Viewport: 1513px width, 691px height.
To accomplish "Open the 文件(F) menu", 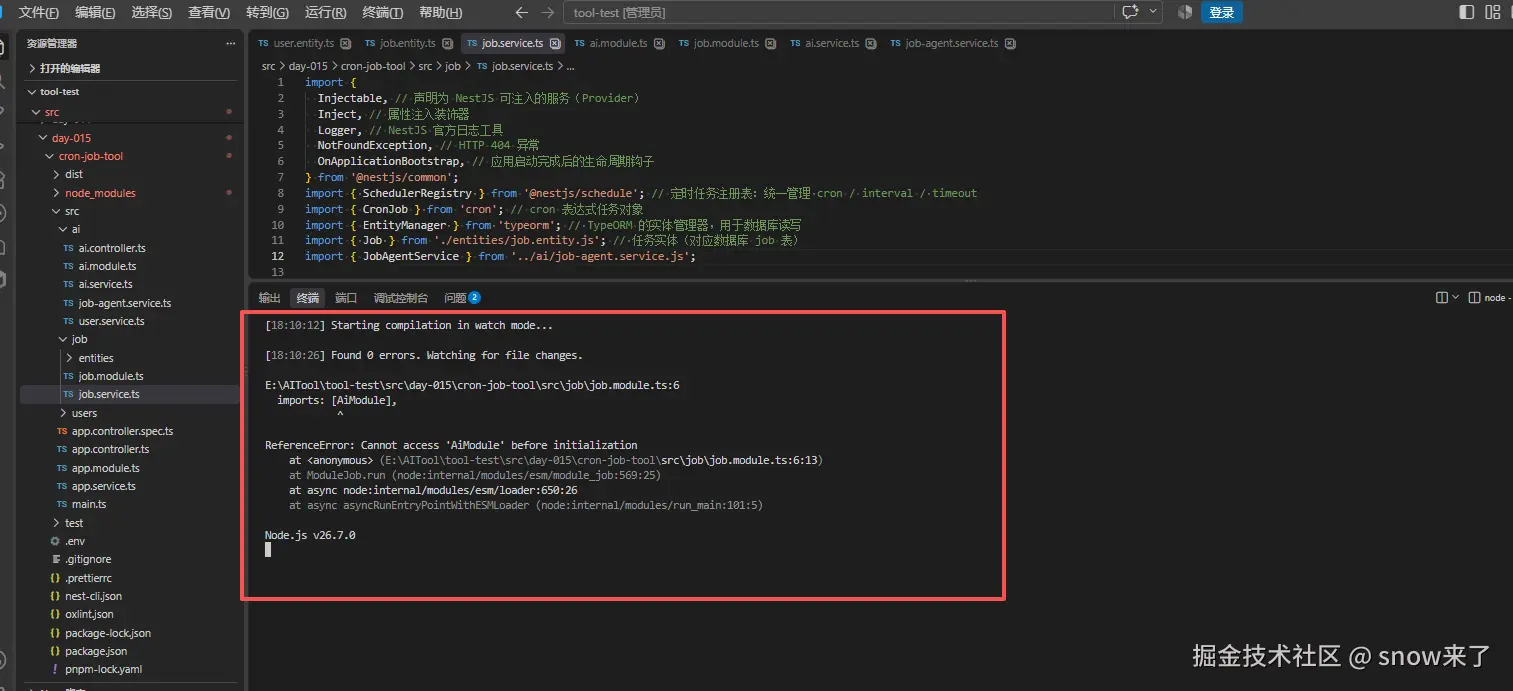I will 39,13.
